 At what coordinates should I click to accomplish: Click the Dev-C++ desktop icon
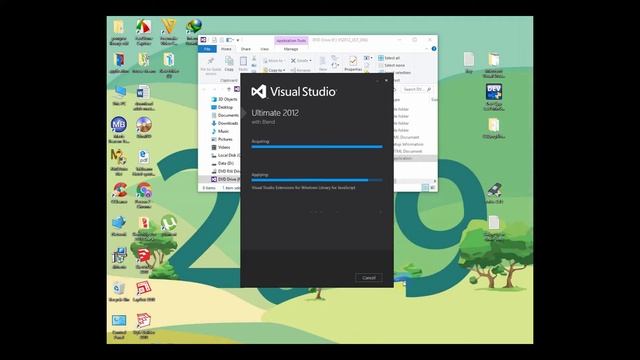pos(494,97)
